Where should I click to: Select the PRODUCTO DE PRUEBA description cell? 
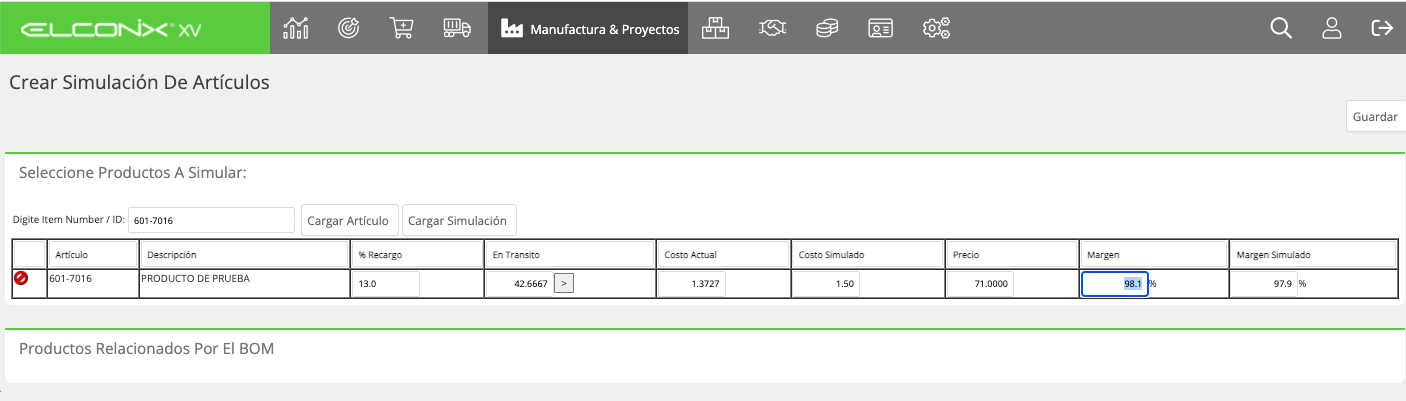tap(244, 284)
